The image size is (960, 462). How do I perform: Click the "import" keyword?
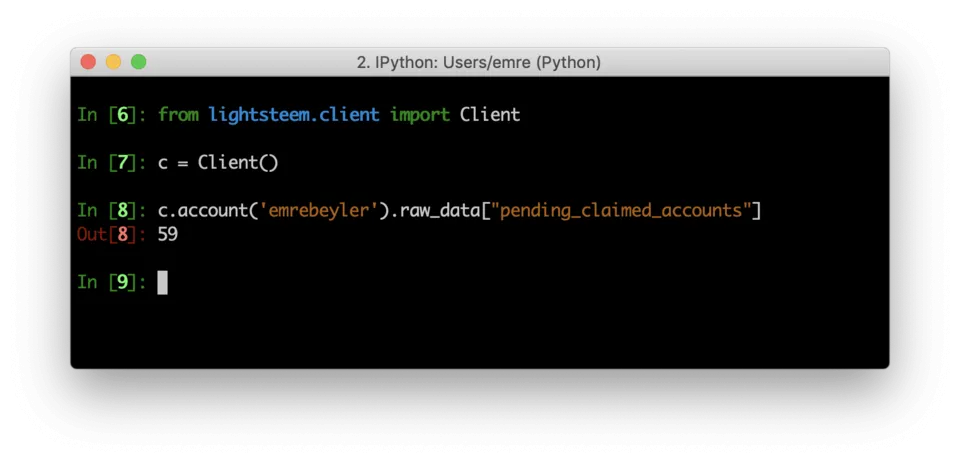[x=420, y=114]
